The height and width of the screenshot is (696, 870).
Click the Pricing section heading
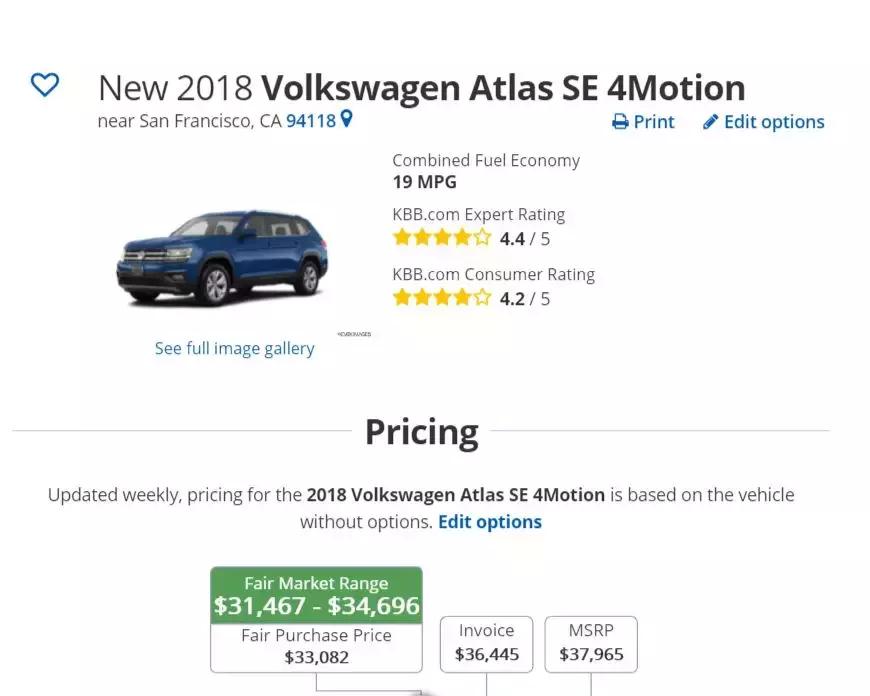(x=421, y=432)
